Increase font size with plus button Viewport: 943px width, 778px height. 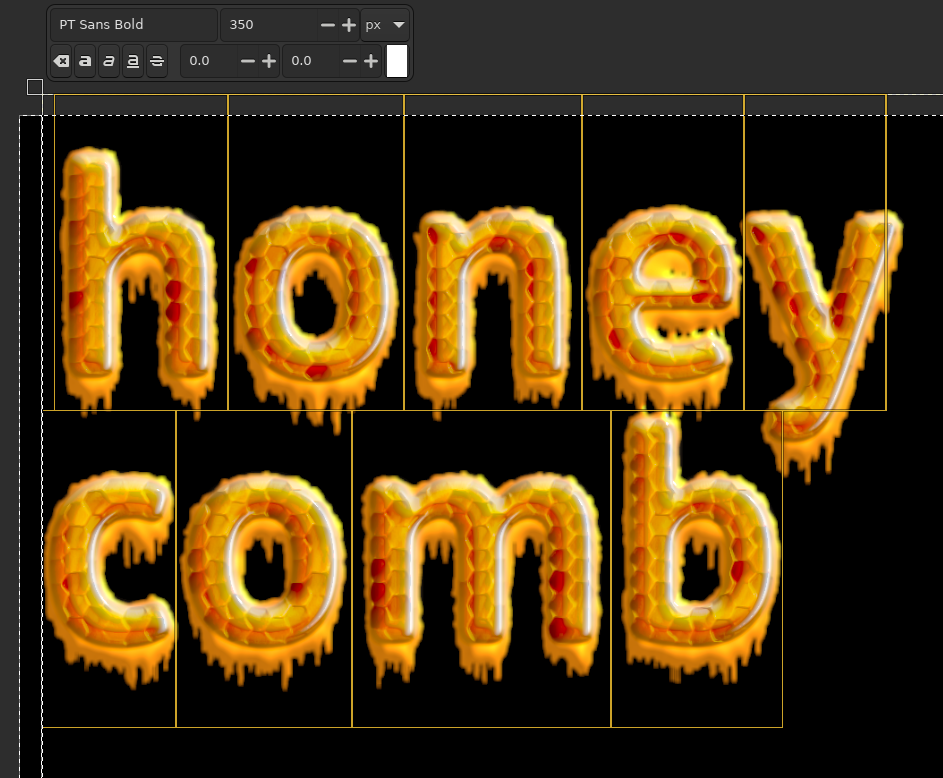[349, 25]
